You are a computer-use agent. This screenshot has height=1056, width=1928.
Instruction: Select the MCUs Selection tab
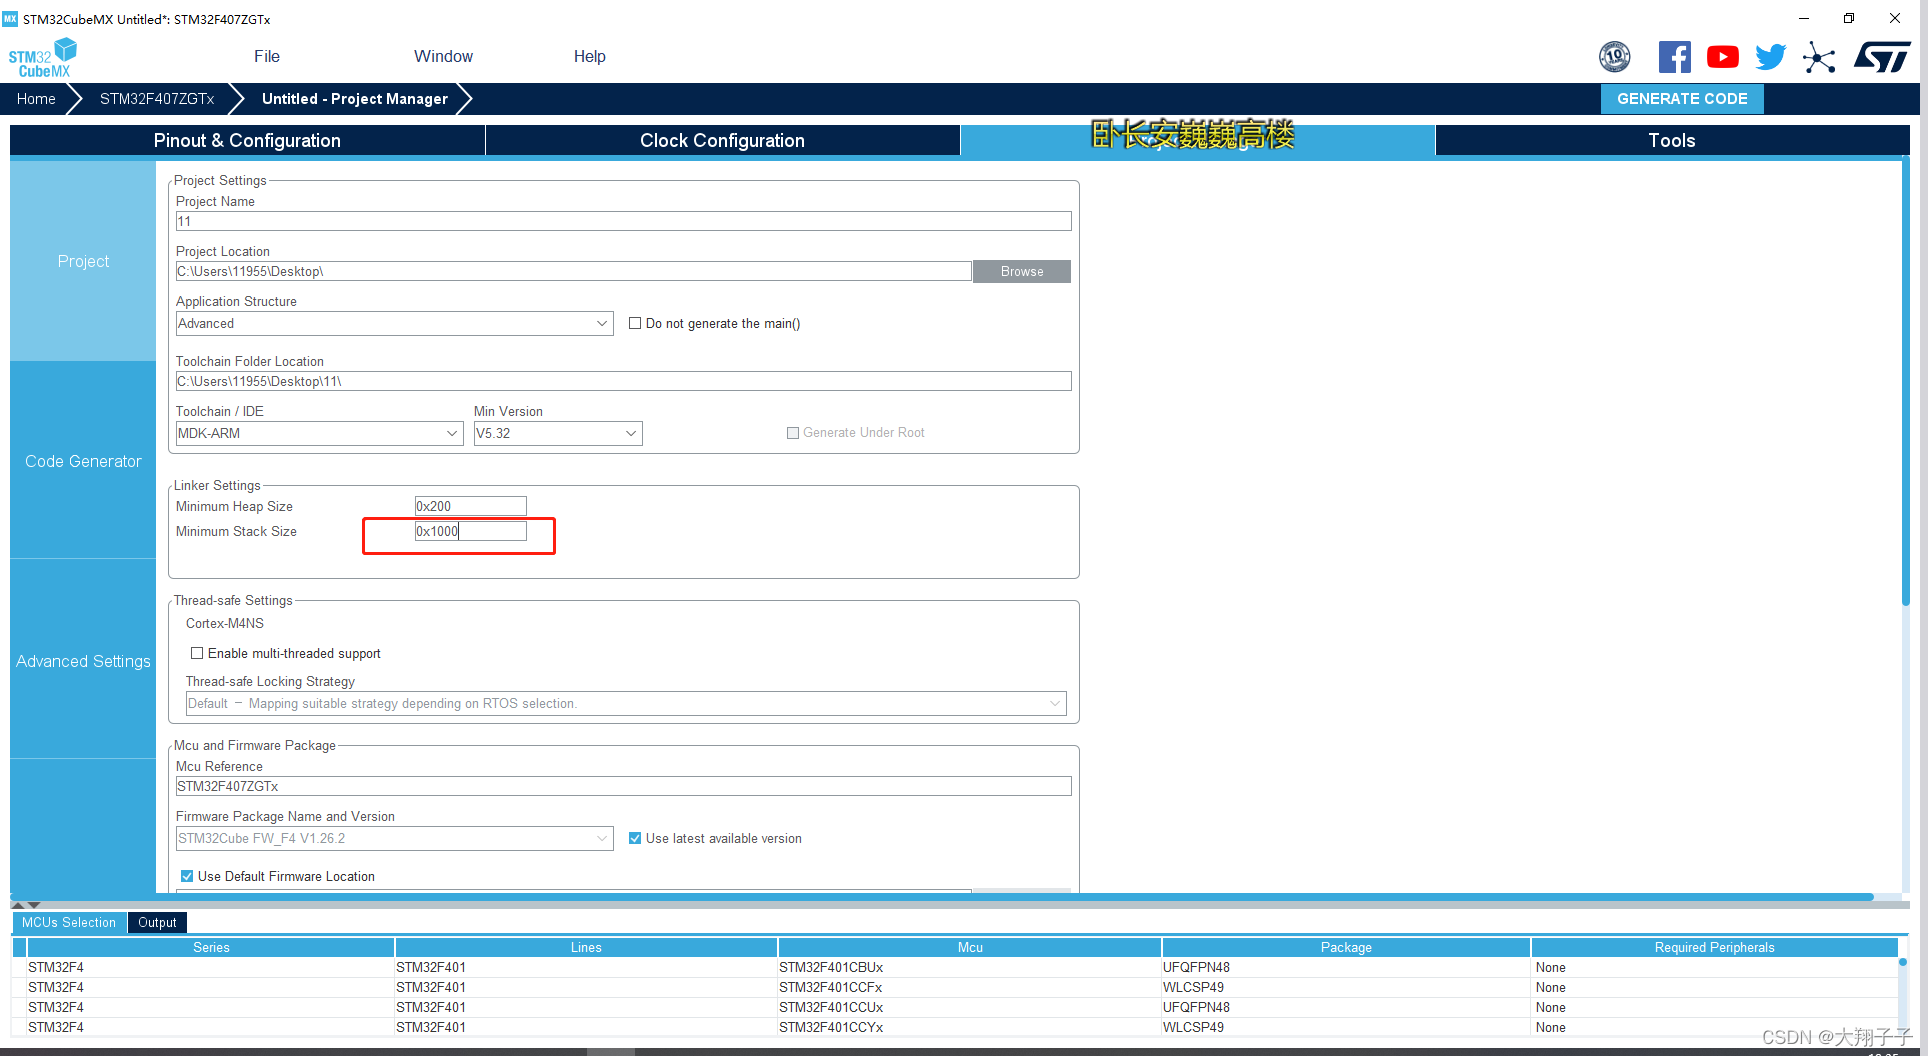[x=69, y=922]
